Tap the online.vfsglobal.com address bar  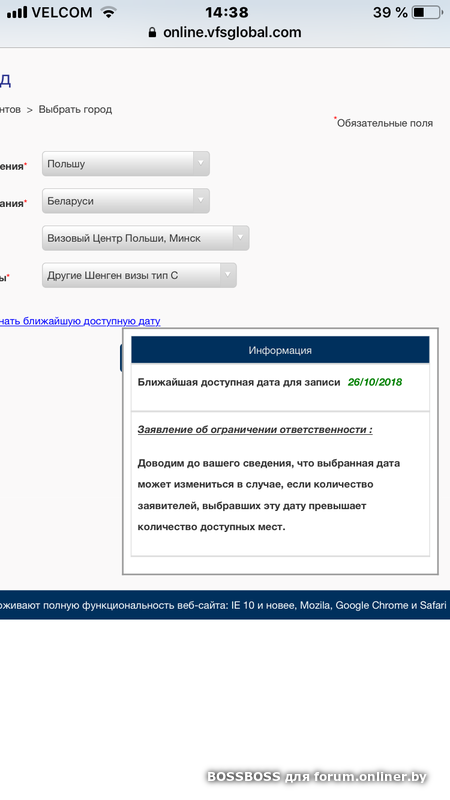(x=225, y=32)
